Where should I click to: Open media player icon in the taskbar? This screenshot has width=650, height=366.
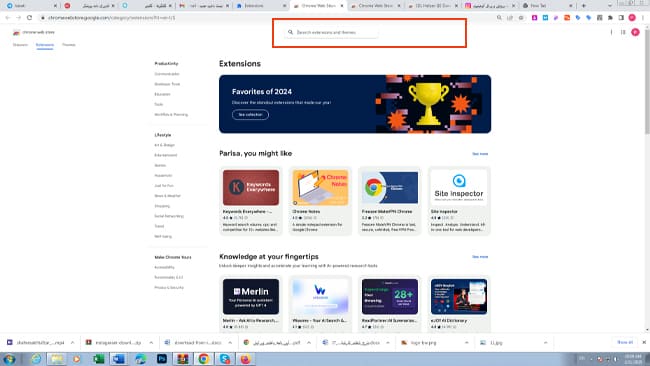(x=76, y=359)
